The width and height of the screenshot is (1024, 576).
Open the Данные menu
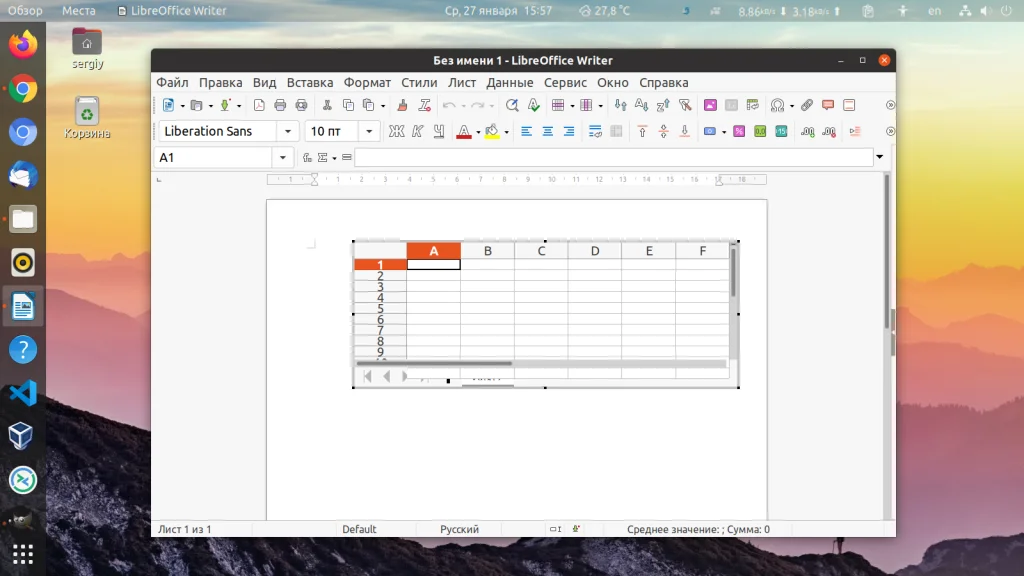click(x=510, y=82)
